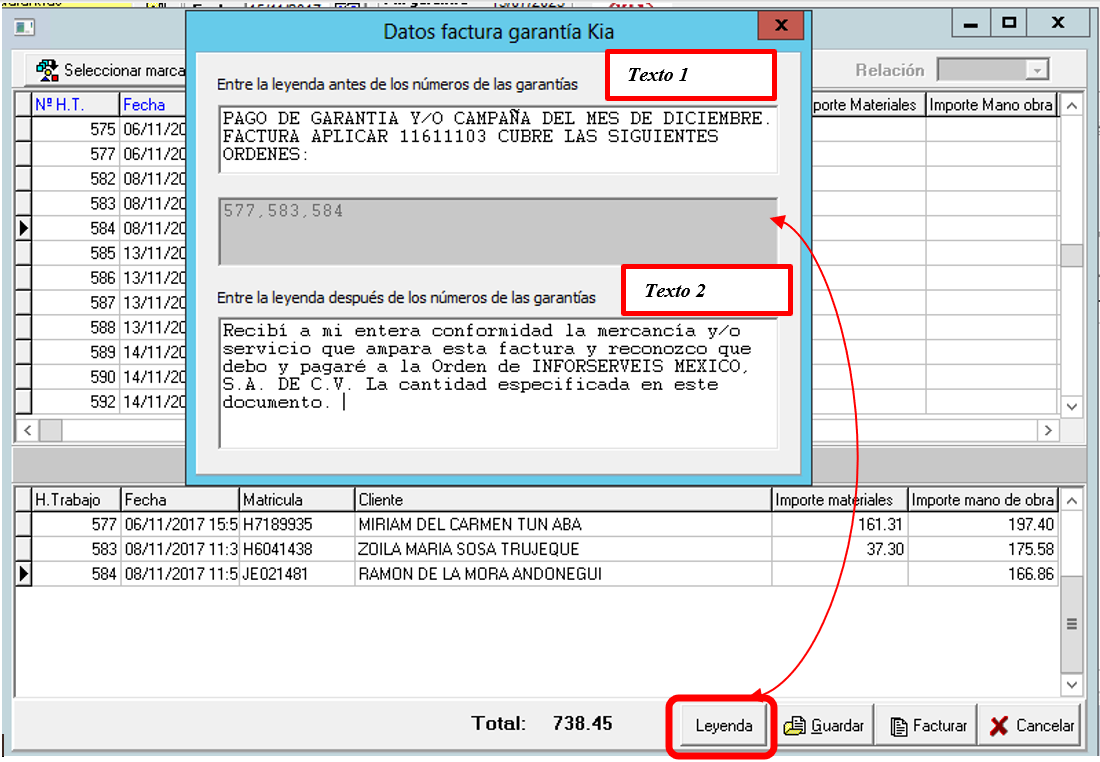Select H.T. 582 in the upper grid
The image size is (1100, 762).
click(102, 179)
